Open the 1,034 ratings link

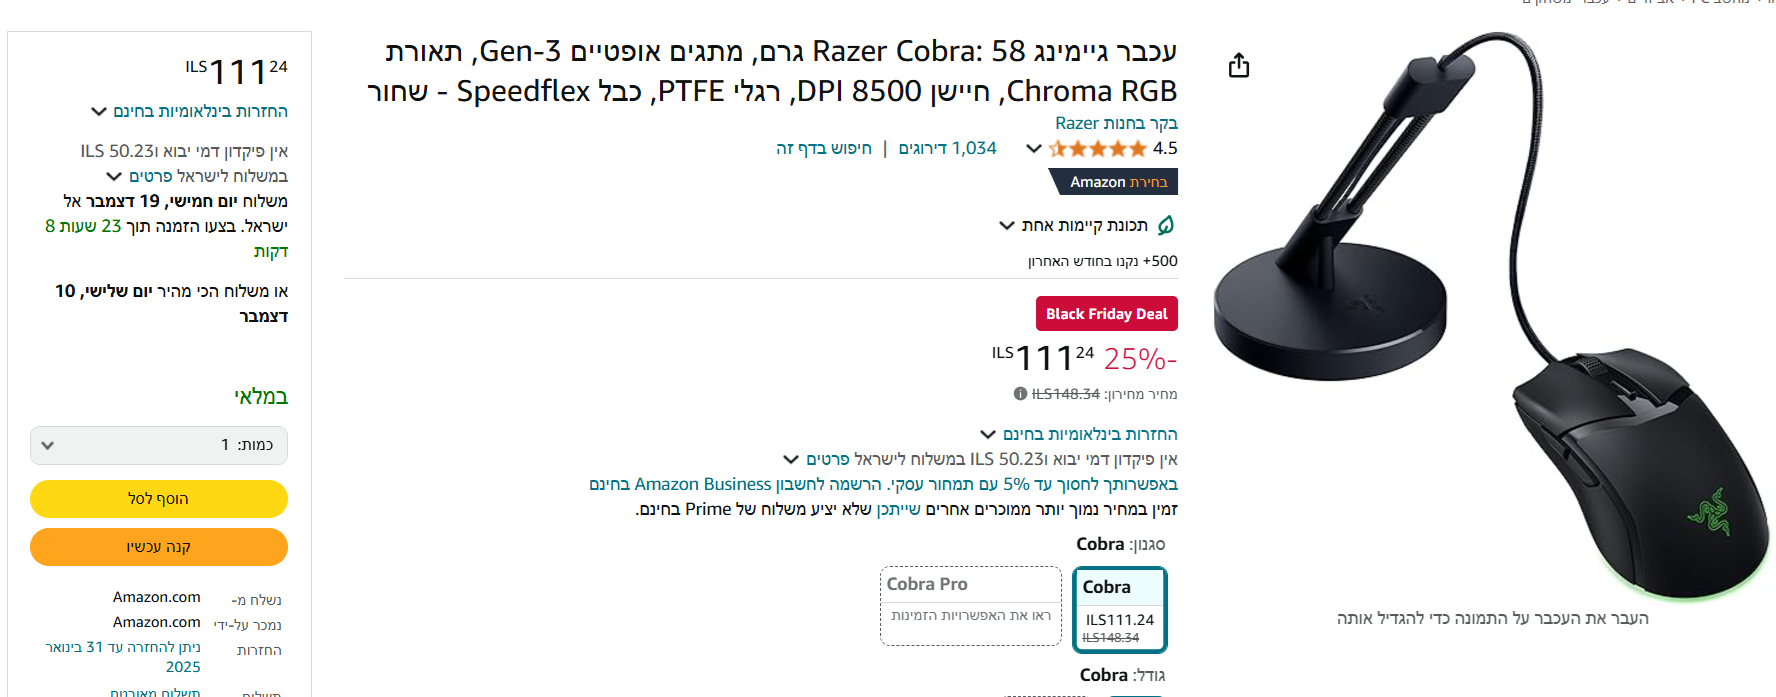pos(947,149)
